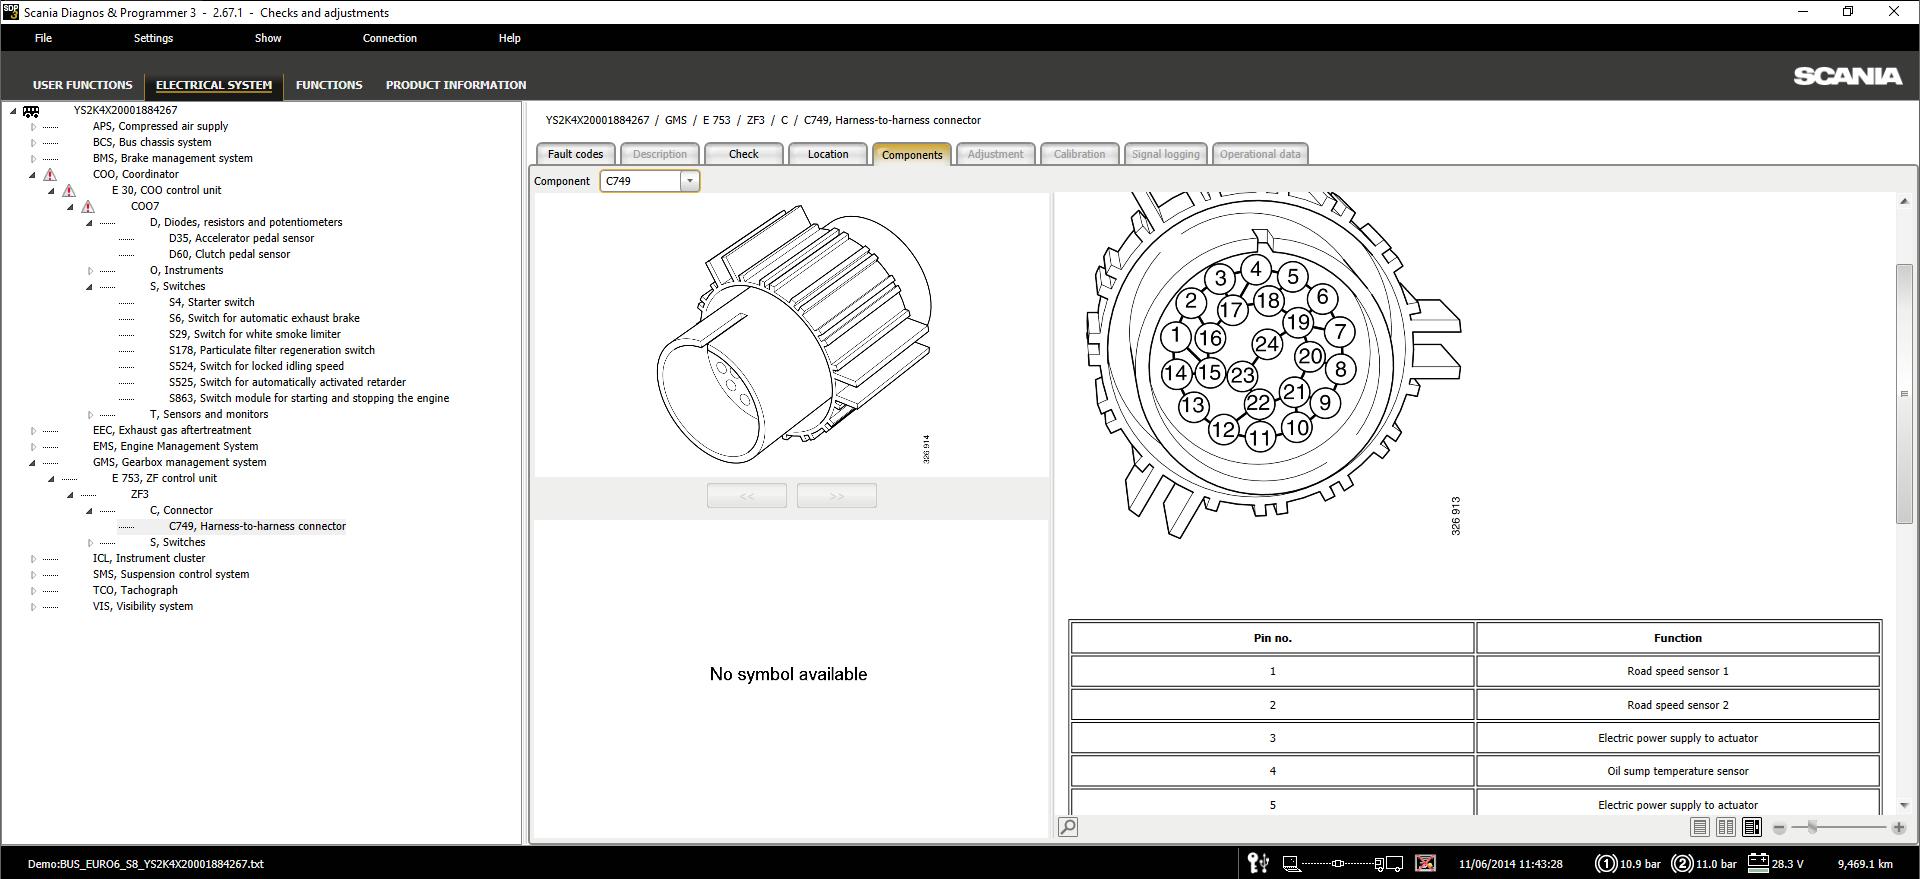The height and width of the screenshot is (879, 1920).
Task: Open the Location tab
Action: tap(827, 154)
